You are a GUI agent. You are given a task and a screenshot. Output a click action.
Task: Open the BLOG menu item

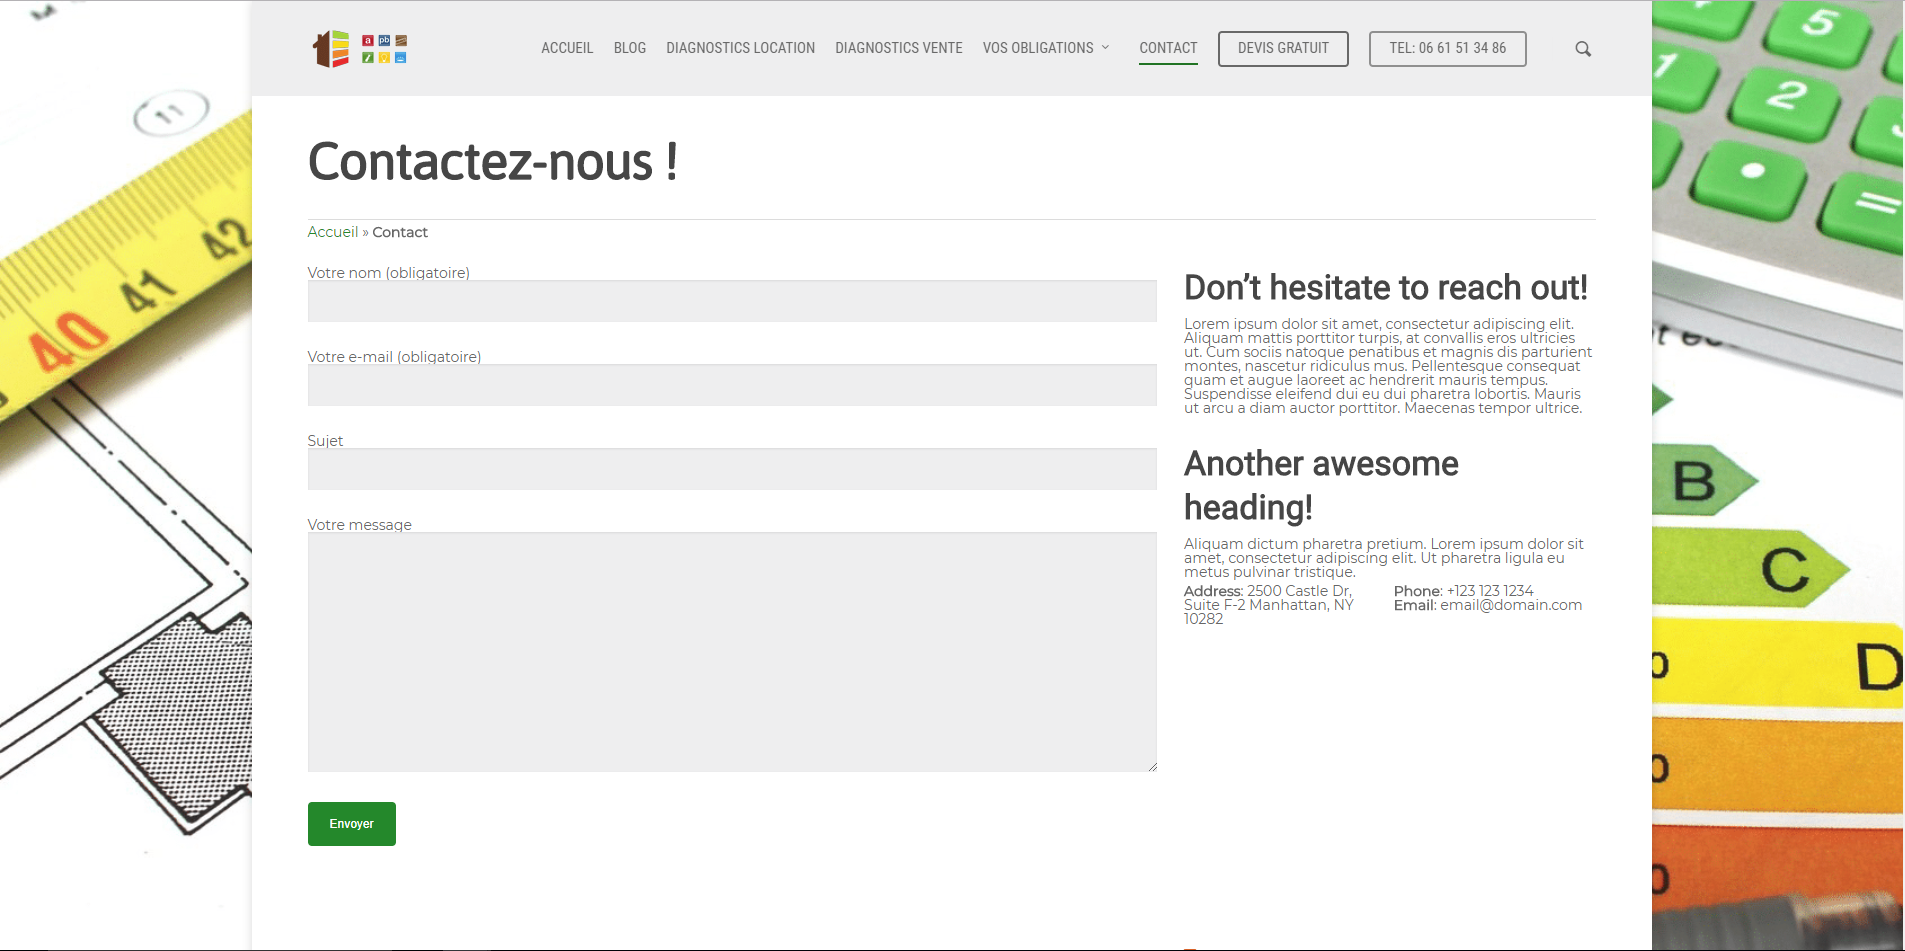click(629, 48)
